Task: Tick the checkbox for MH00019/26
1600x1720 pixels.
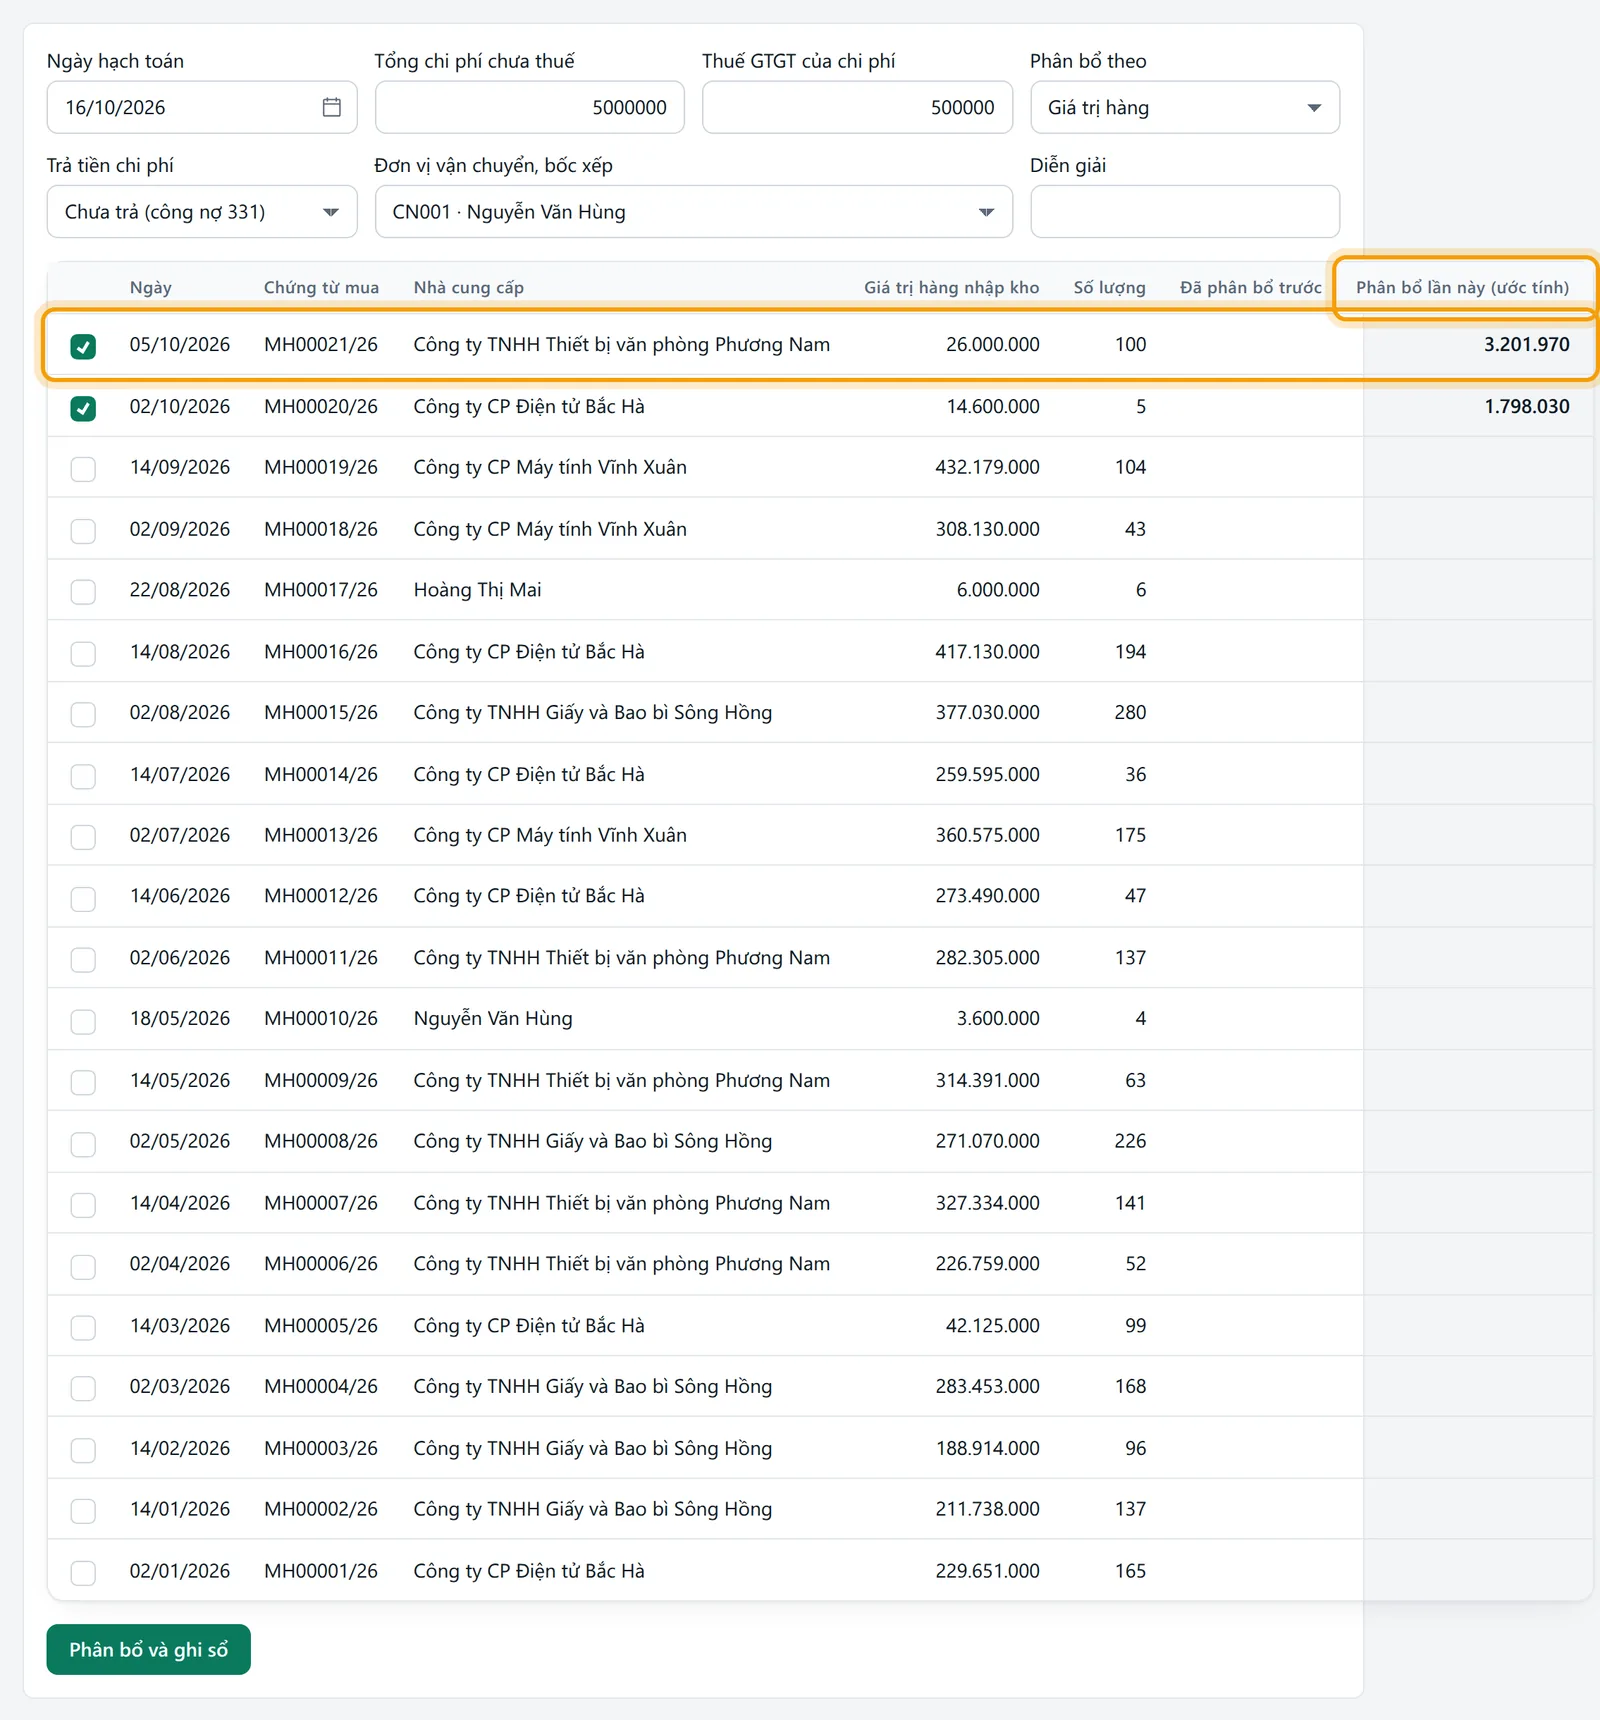Action: click(83, 469)
